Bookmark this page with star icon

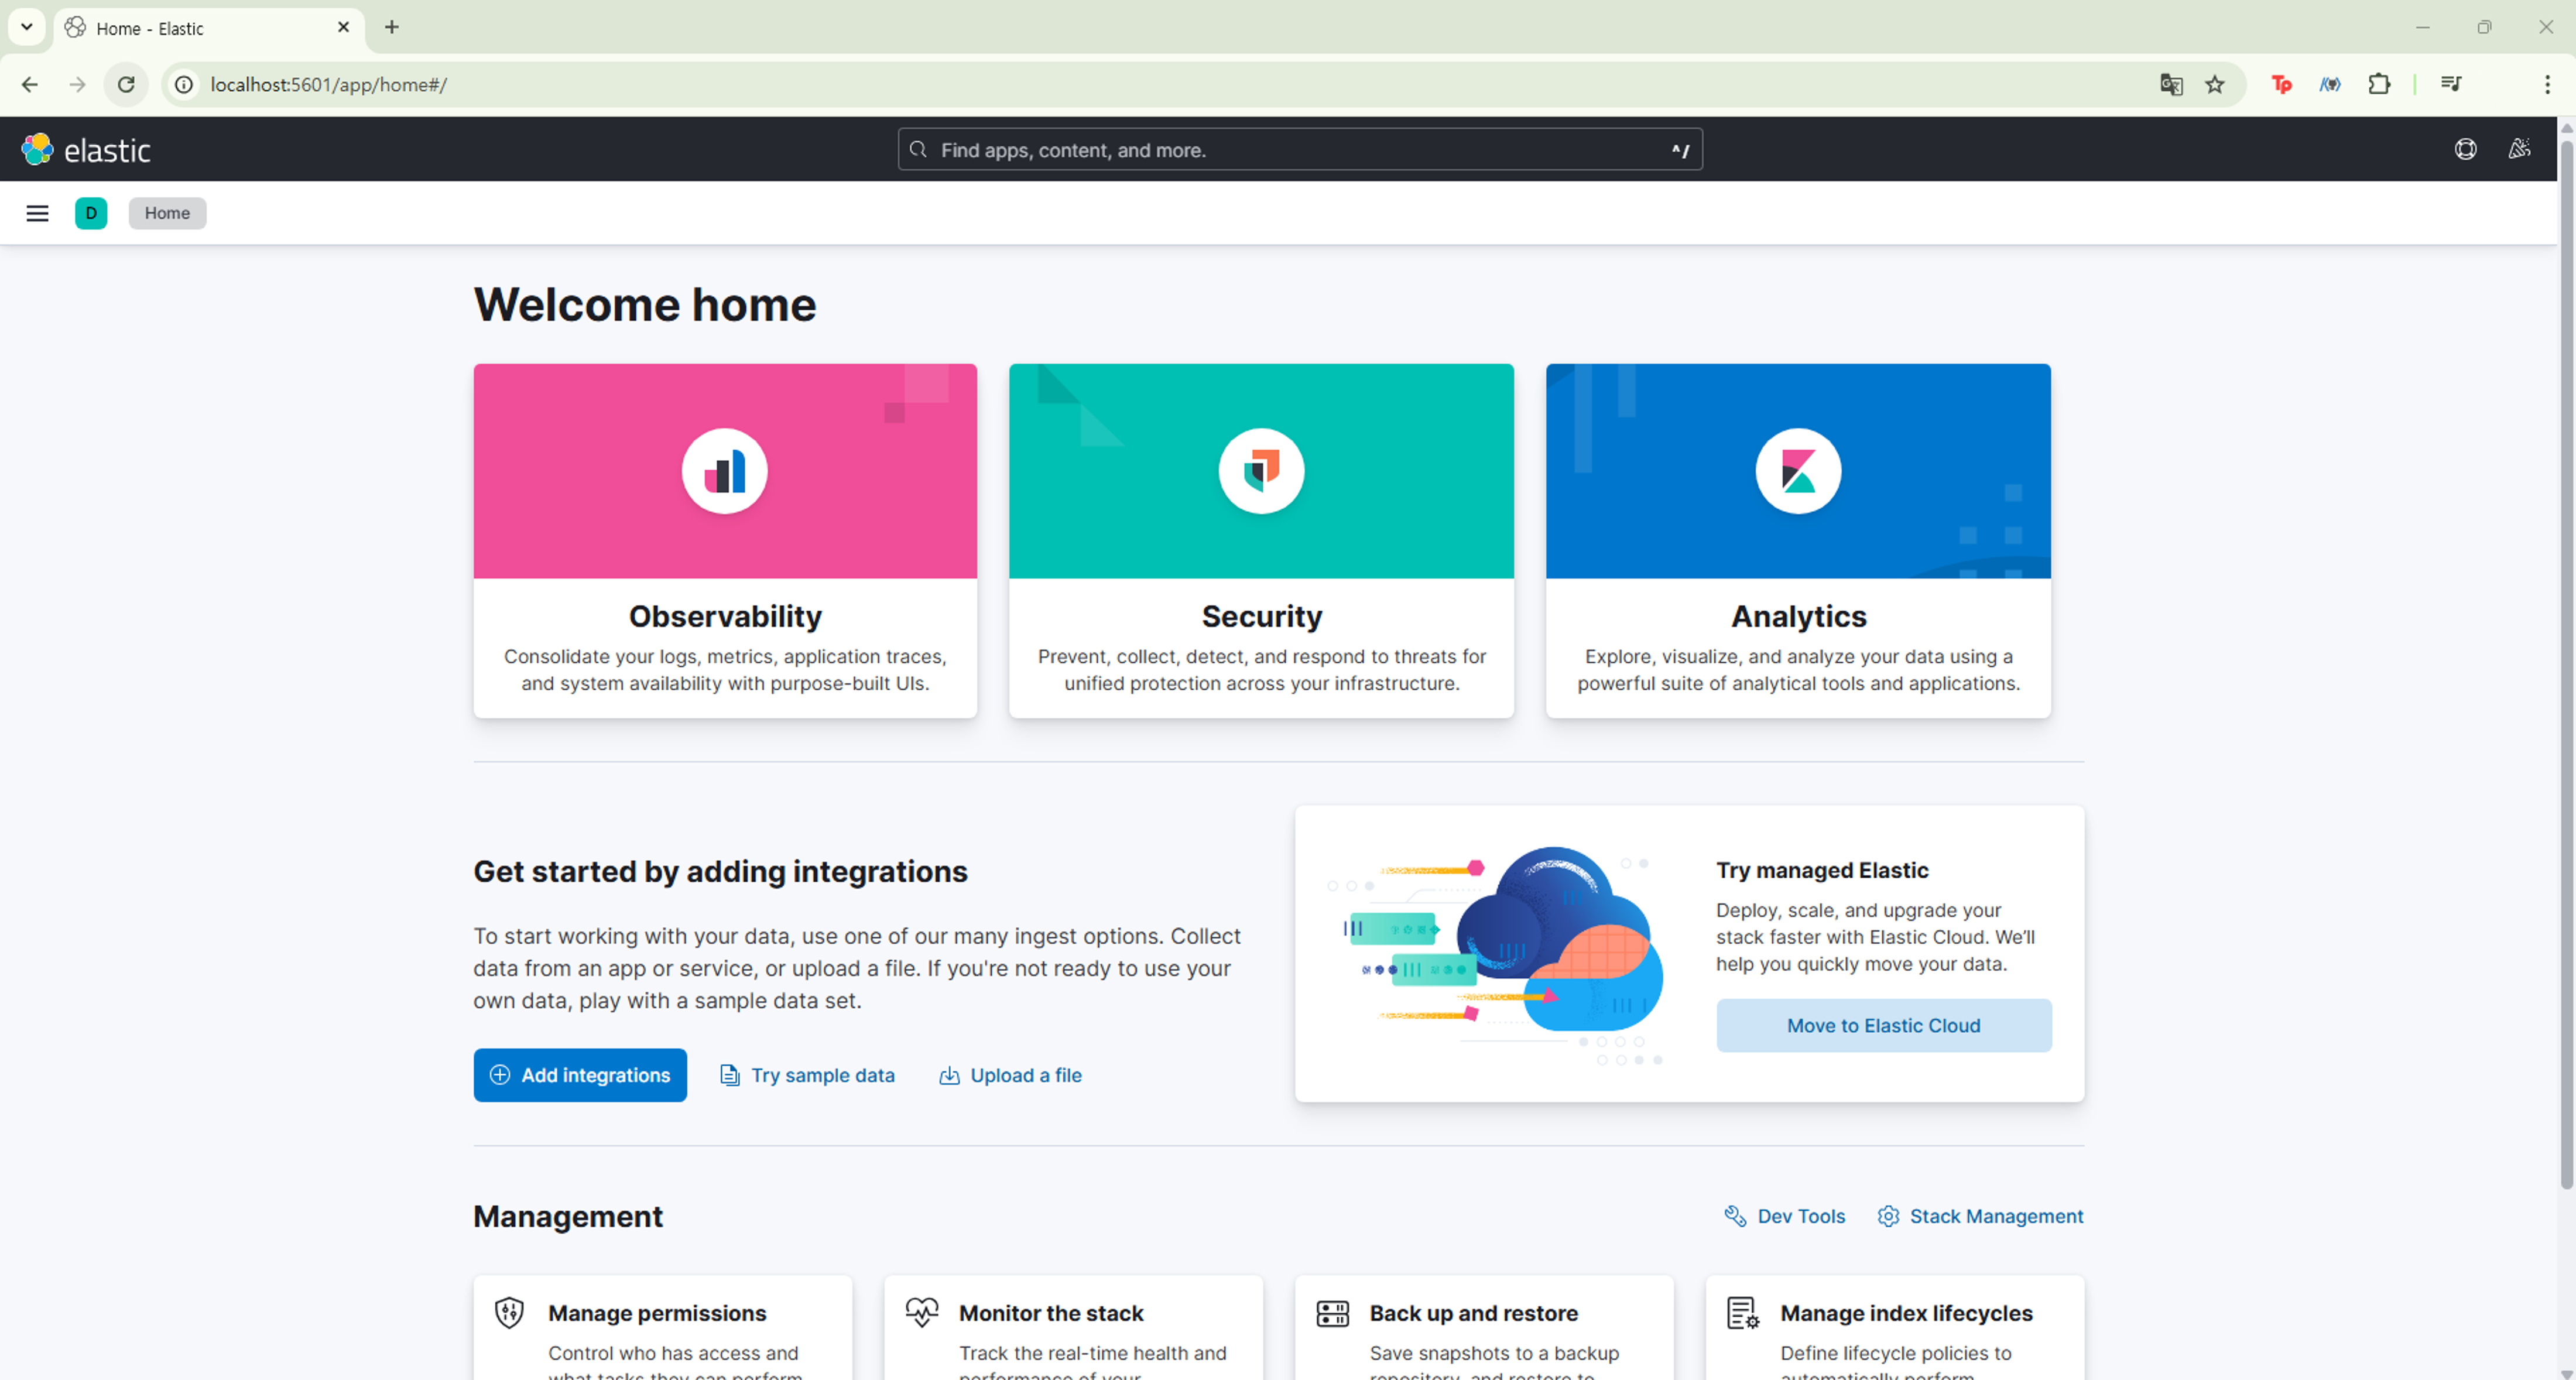[x=2215, y=85]
